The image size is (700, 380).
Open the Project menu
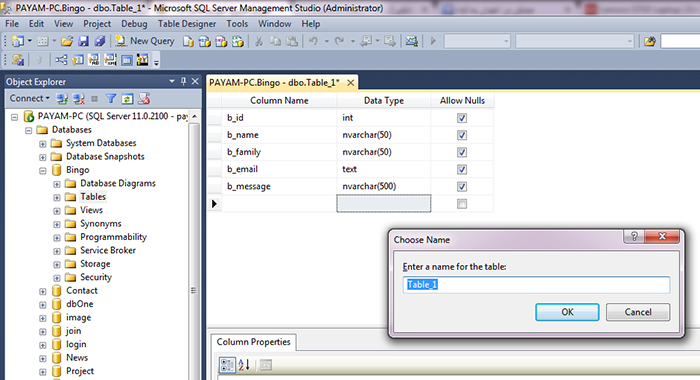[x=97, y=24]
